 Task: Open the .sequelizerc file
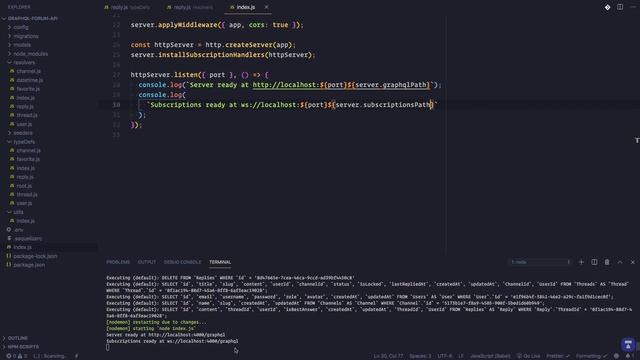pos(28,238)
